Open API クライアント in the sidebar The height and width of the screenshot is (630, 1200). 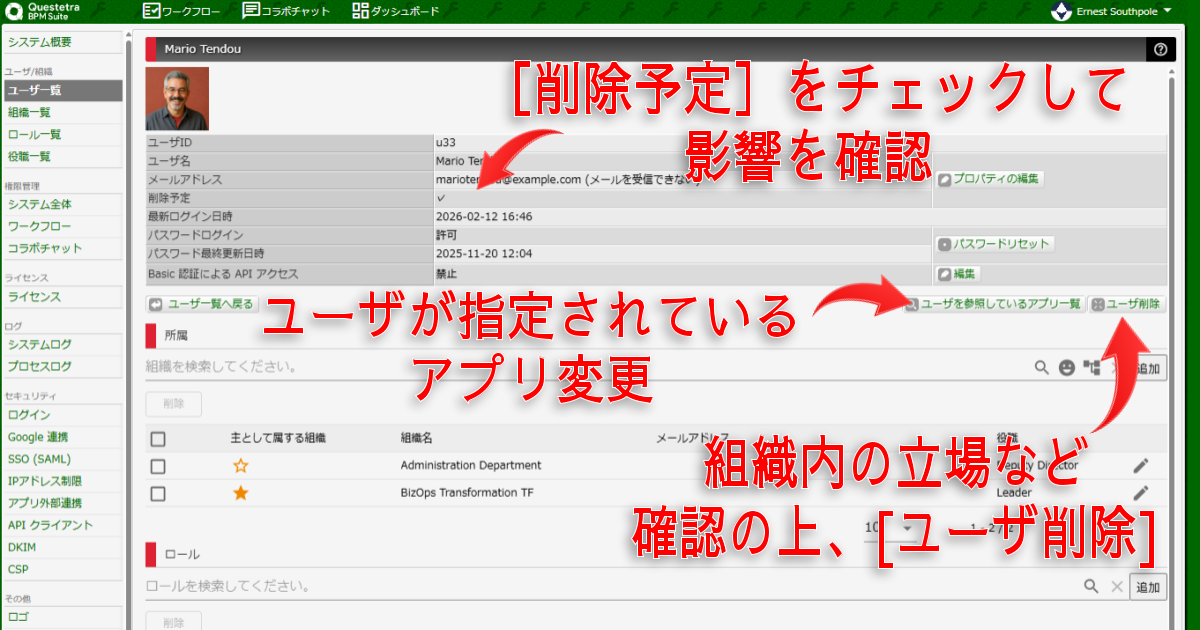pyautogui.click(x=62, y=525)
